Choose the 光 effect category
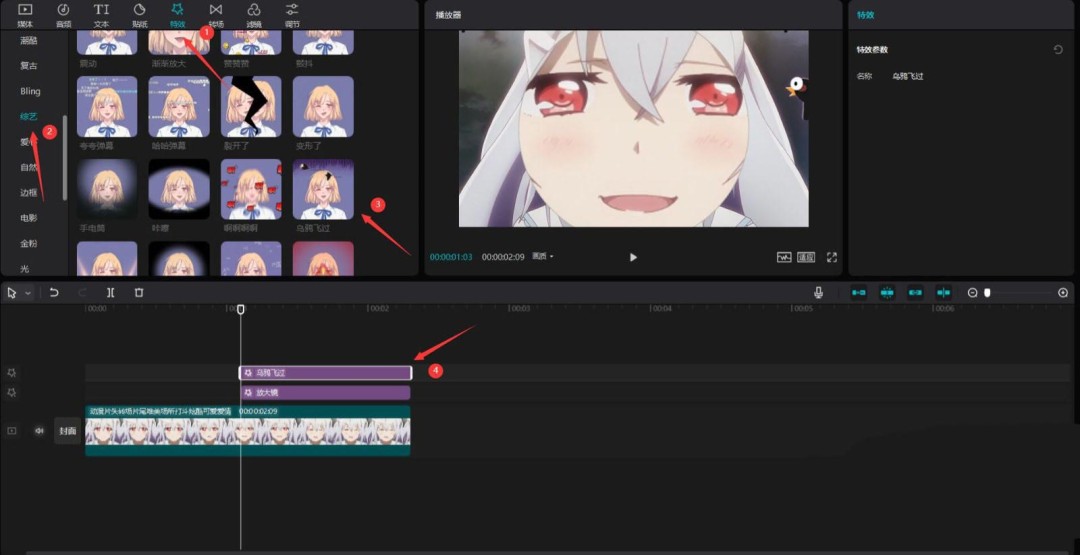 (x=25, y=269)
